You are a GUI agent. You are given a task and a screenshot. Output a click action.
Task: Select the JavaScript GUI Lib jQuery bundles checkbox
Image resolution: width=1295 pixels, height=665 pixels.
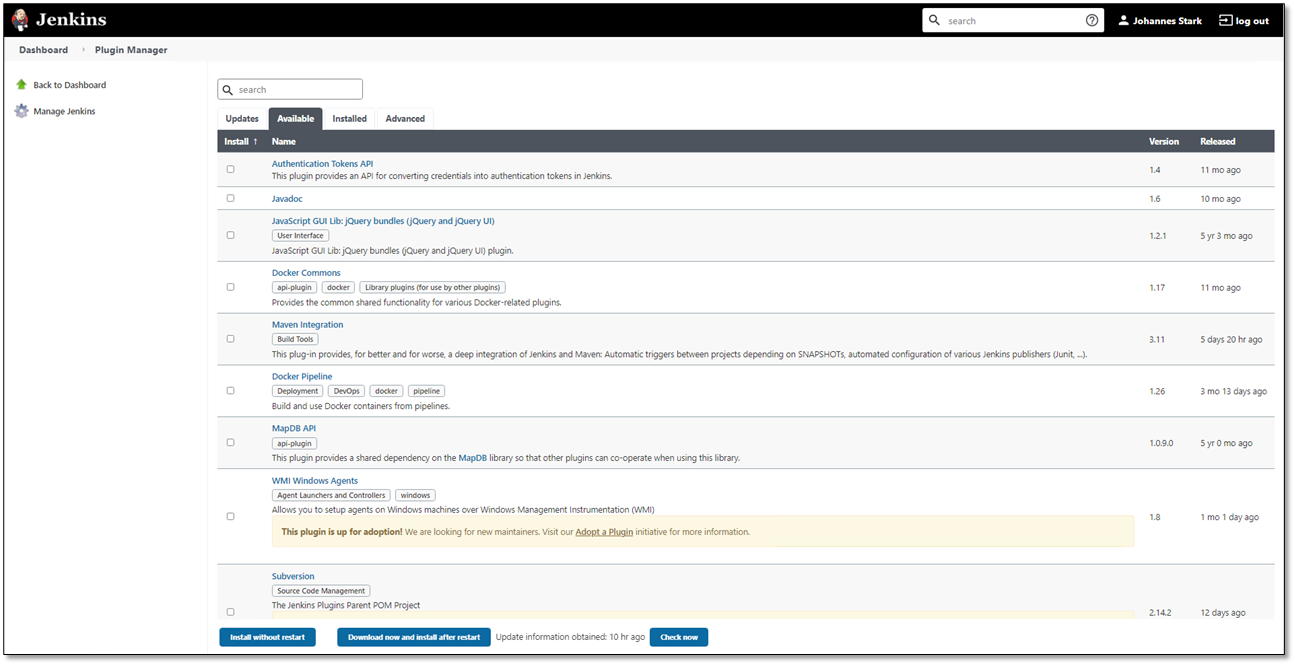[230, 235]
